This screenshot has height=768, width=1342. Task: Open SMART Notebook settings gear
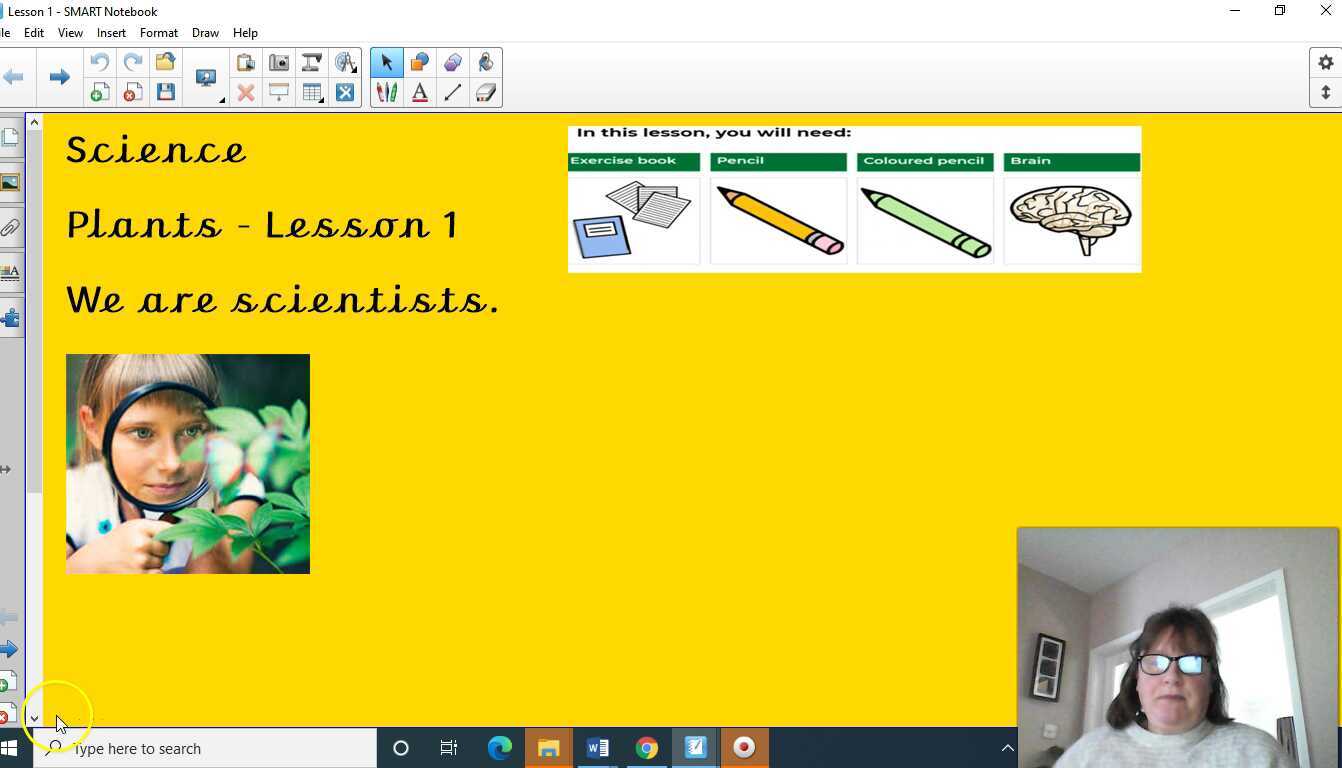click(1328, 62)
